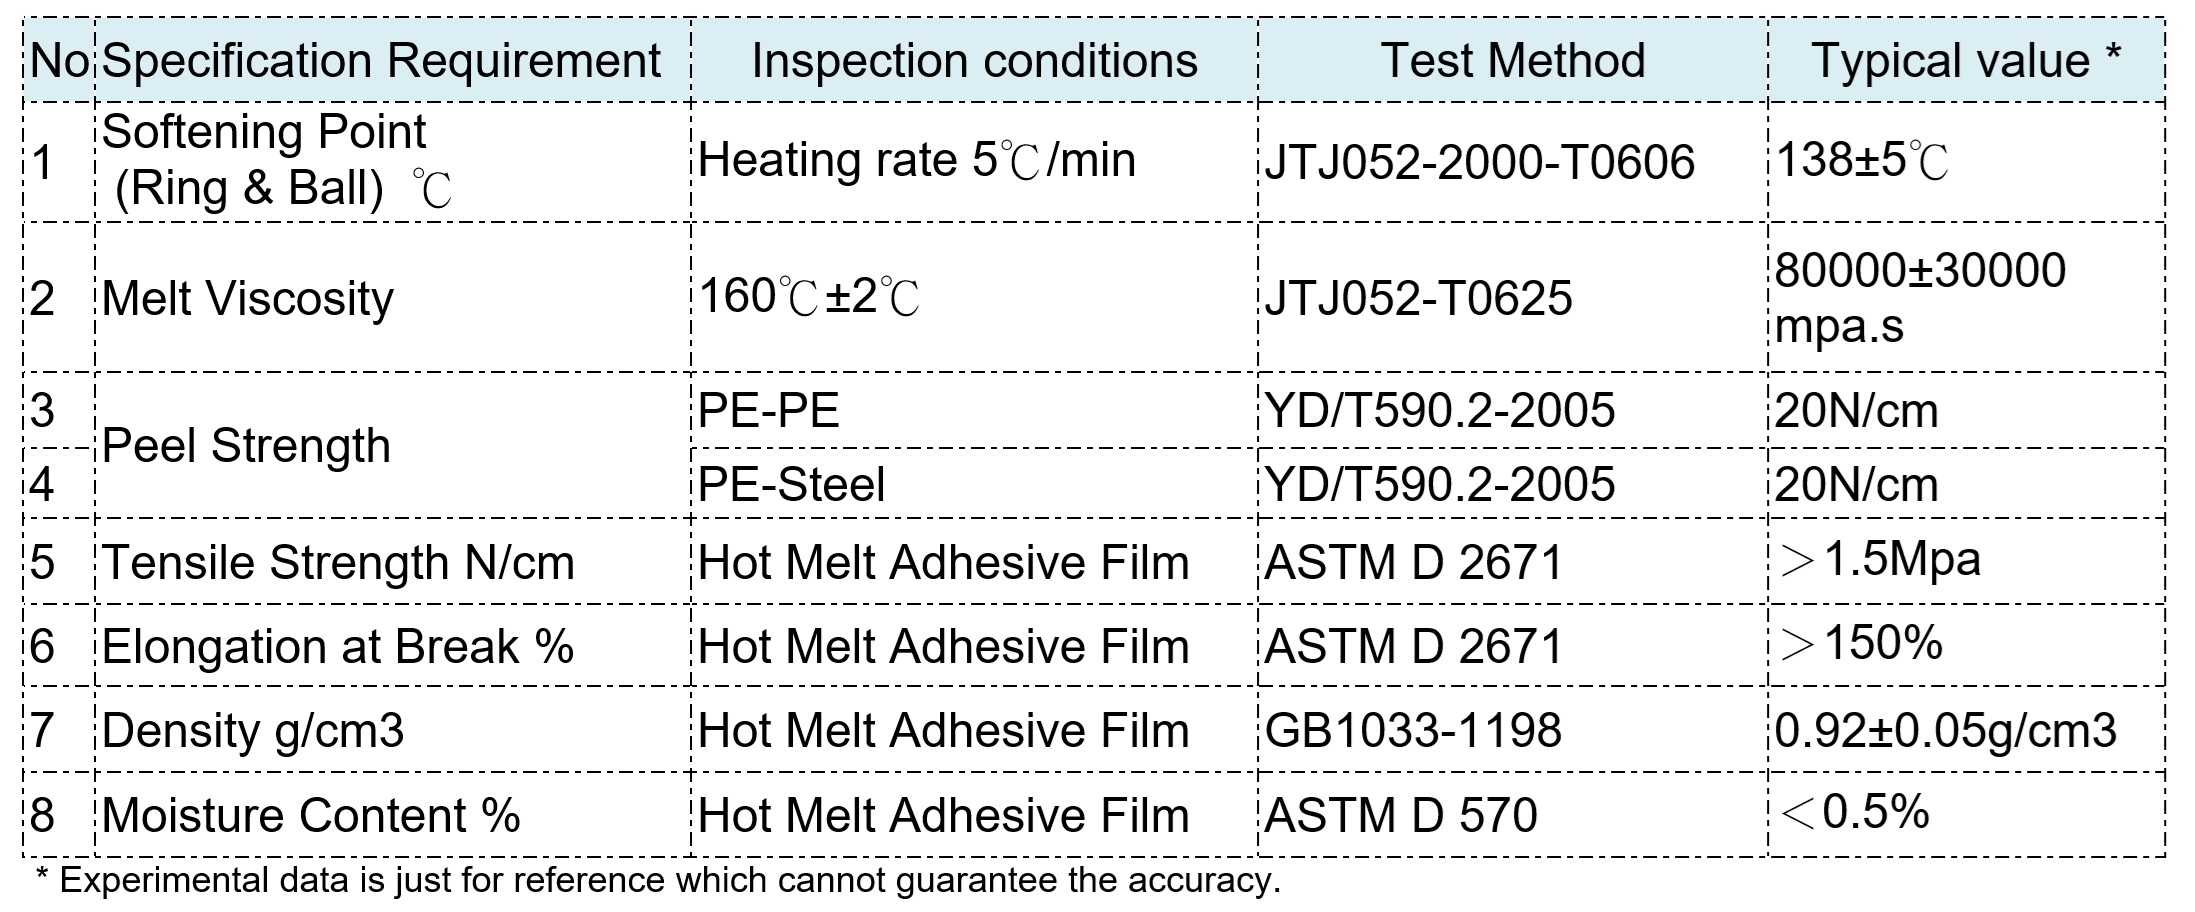Click the "80000±30000 mpa.s" value cell
Image resolution: width=2195 pixels, height=912 pixels.
pyautogui.click(x=1920, y=298)
